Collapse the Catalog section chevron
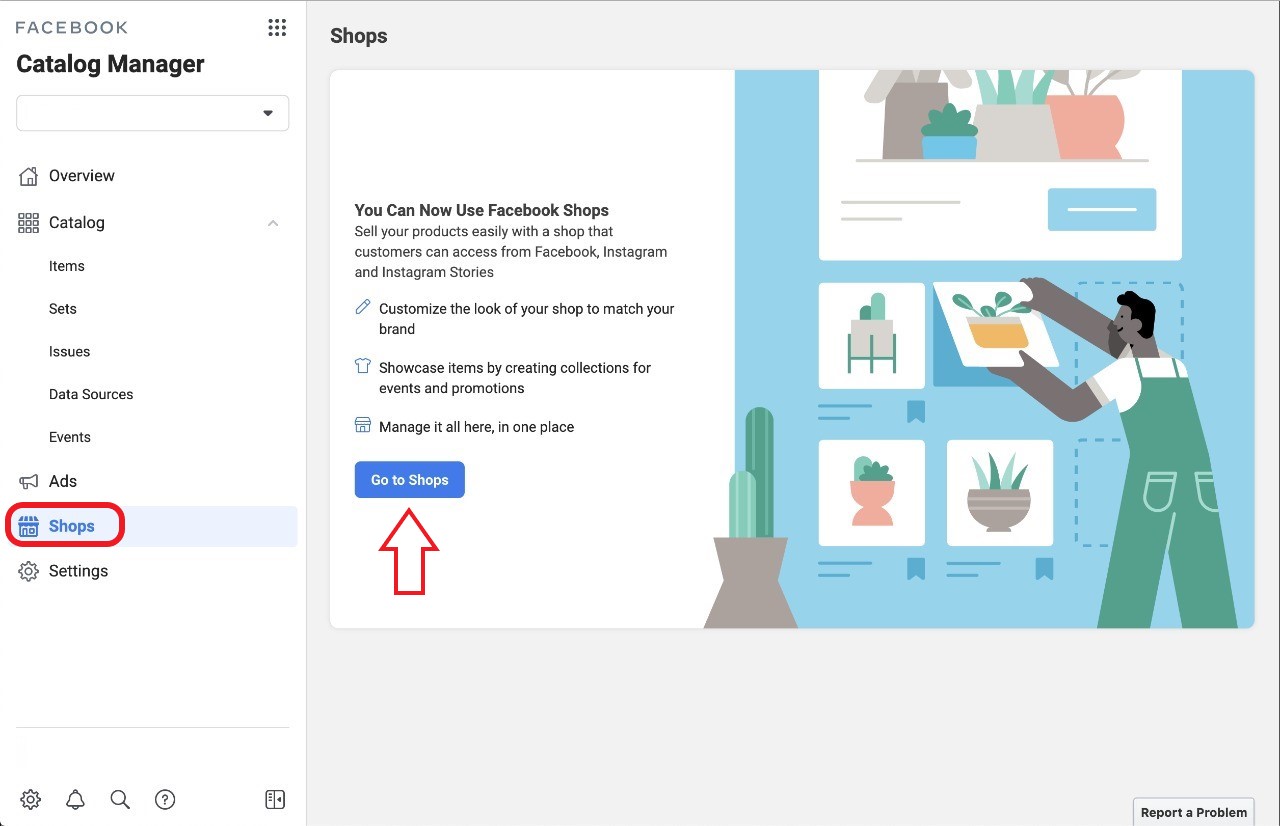The height and width of the screenshot is (826, 1280). tap(273, 223)
